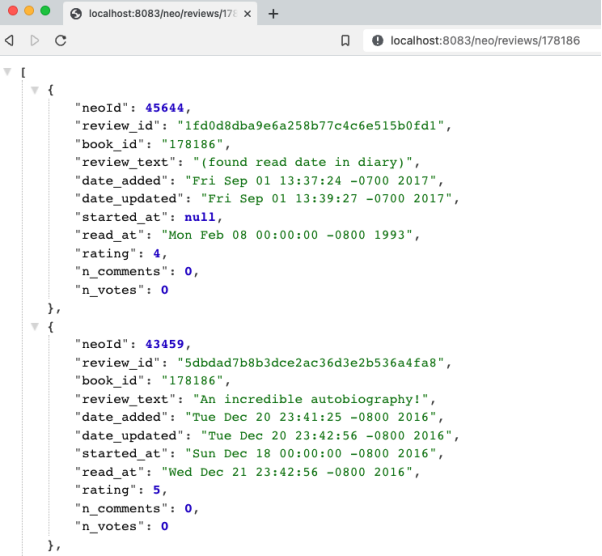Screen dimensions: 602x556
Task: Focus the address bar showing localhost:8083/neo/reviews/178186
Action: [x=482, y=40]
